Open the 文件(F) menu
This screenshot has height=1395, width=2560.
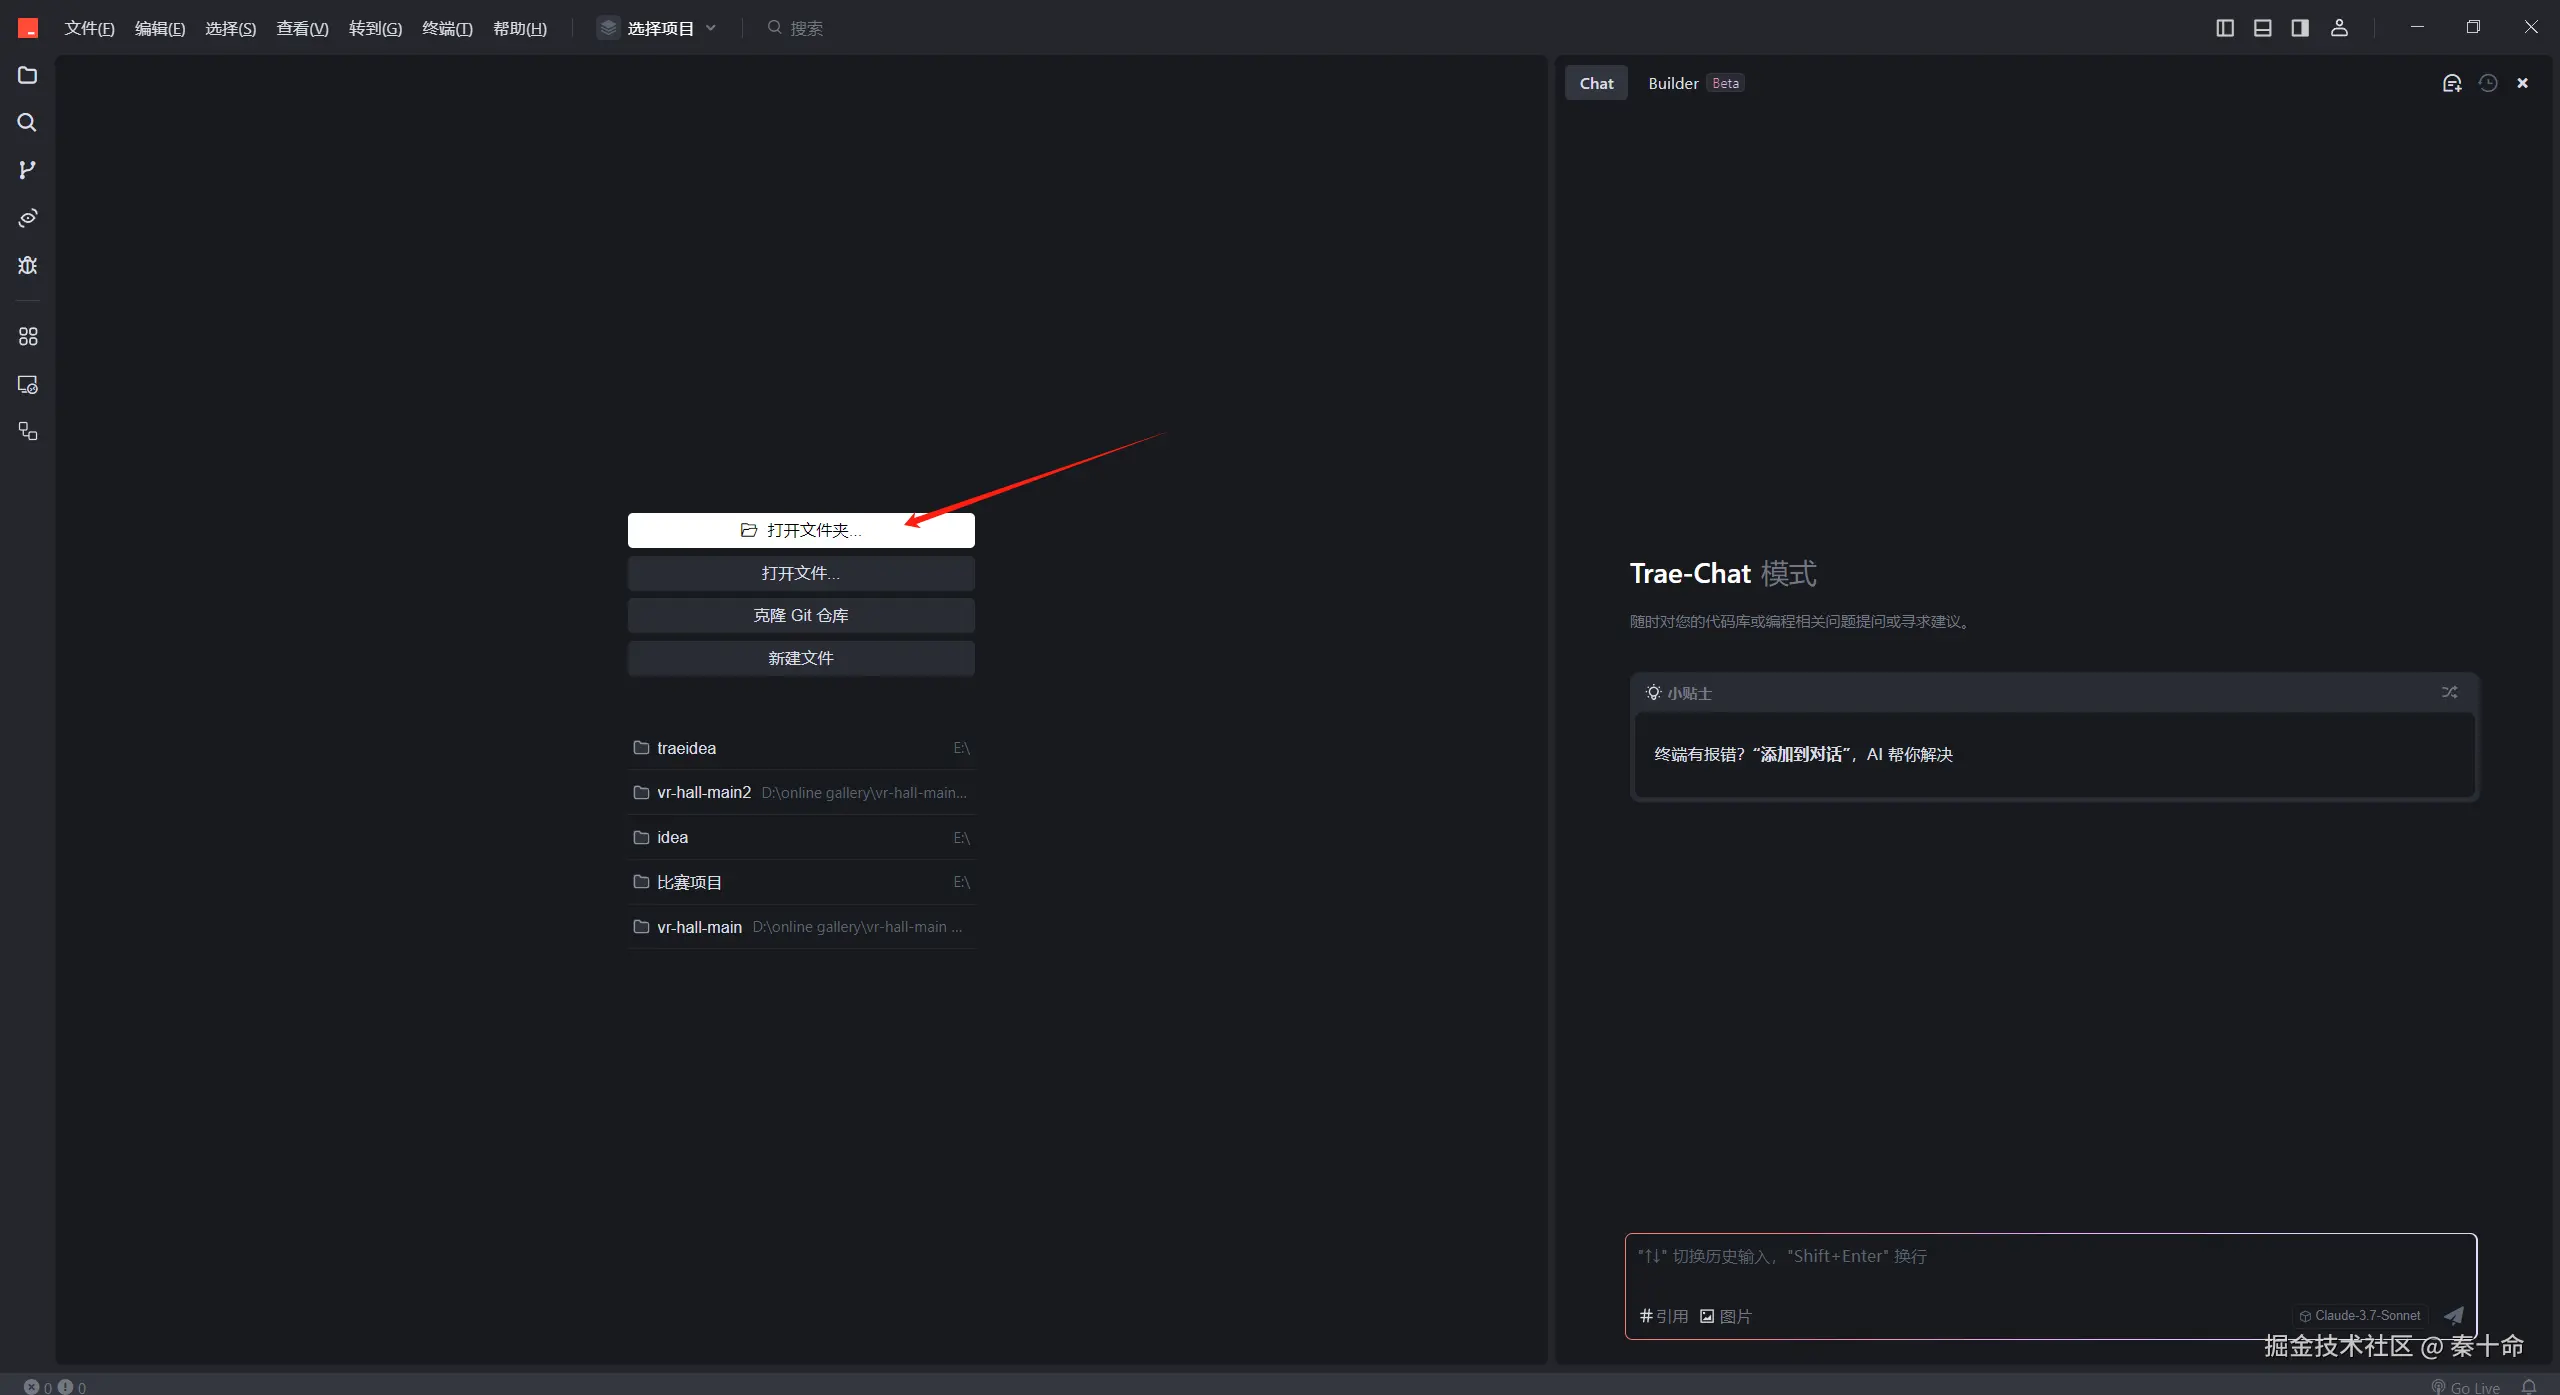pyautogui.click(x=89, y=28)
